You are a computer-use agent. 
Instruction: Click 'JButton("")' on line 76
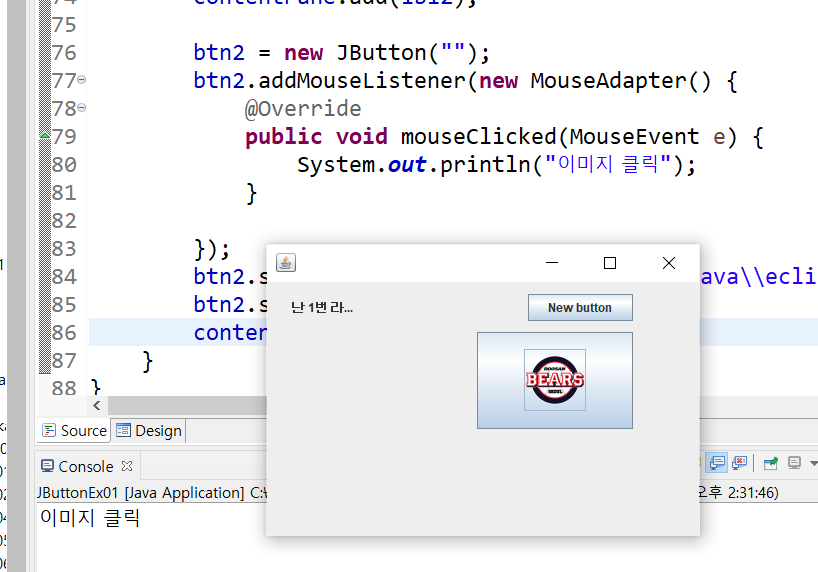click(x=406, y=53)
